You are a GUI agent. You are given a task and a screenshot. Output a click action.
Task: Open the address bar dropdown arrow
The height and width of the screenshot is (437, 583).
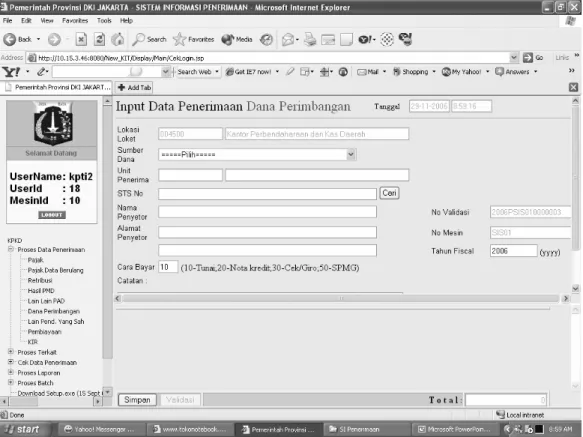point(514,58)
